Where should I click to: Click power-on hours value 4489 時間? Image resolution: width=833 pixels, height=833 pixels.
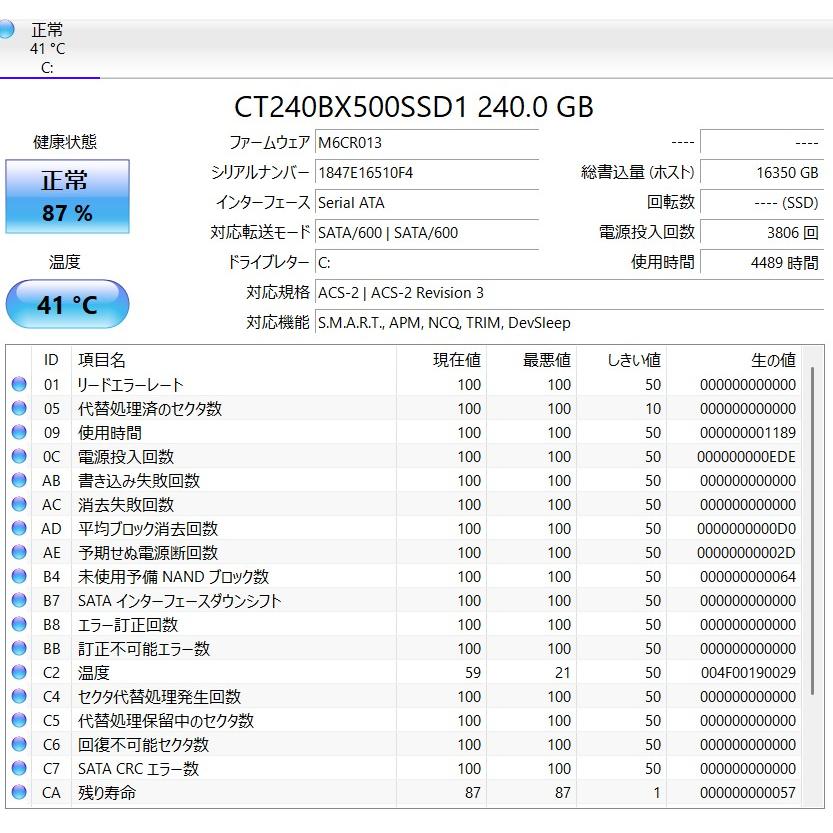point(762,263)
